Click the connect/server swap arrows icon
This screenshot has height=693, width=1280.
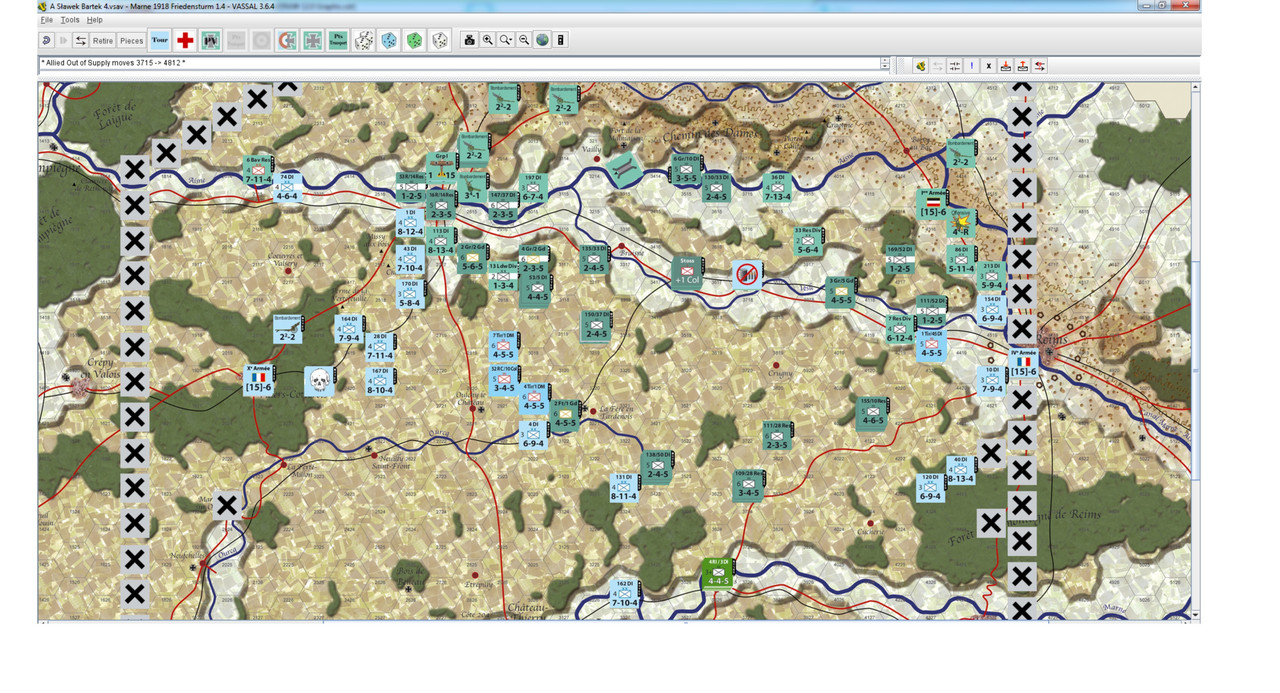coord(82,40)
